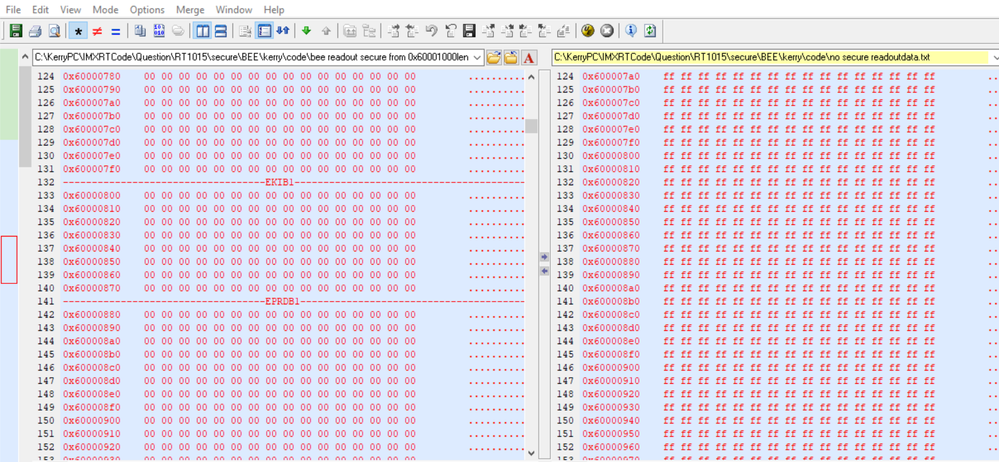Click the grayed line-list icon in toolbar
Image resolution: width=999 pixels, height=462 pixels.
point(245,31)
